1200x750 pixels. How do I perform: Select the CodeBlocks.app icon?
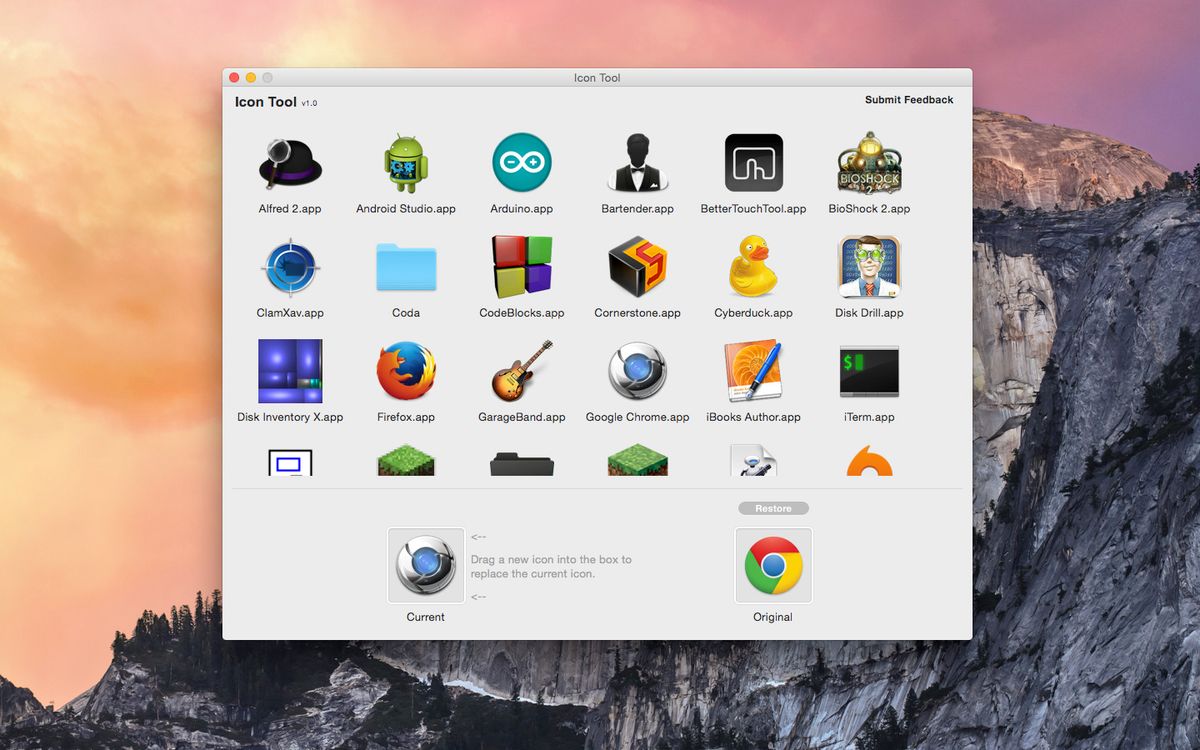click(x=521, y=267)
